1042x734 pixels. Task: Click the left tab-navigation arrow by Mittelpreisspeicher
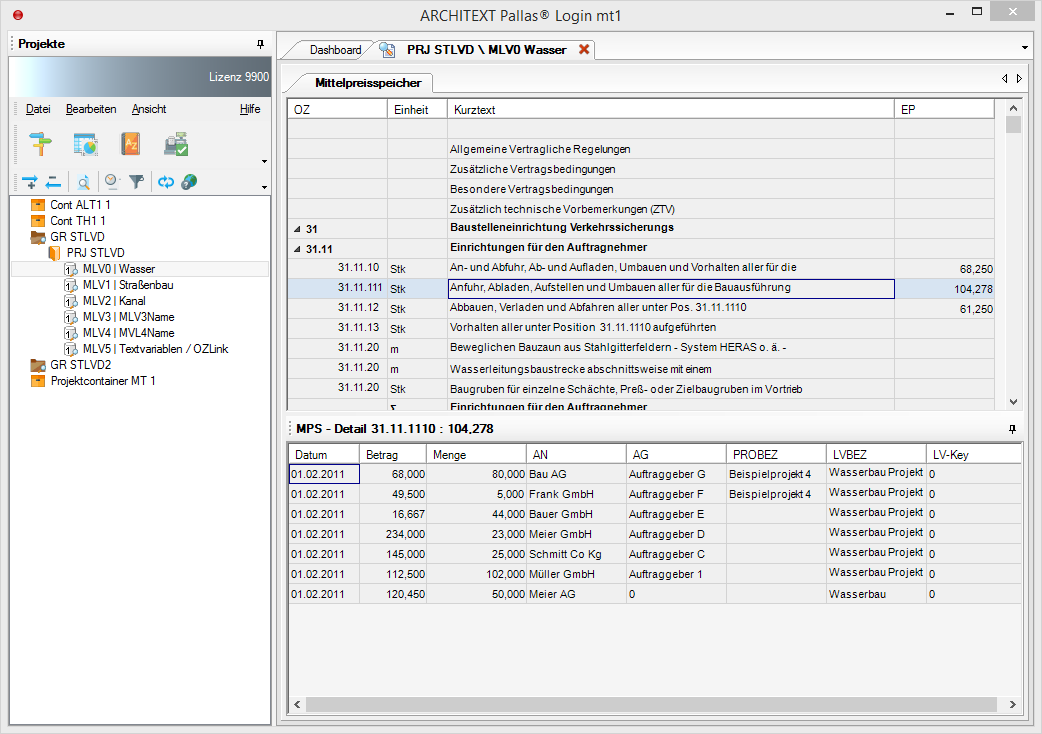click(1004, 78)
